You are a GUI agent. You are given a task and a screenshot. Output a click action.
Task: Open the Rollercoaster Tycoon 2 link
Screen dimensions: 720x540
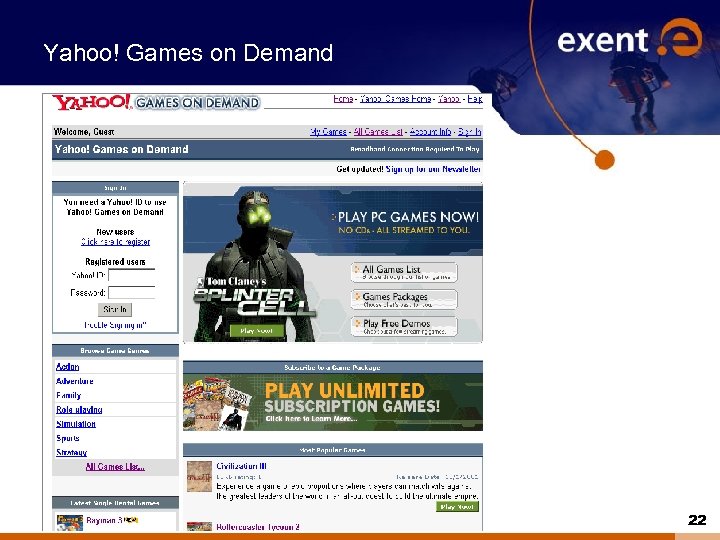pos(258,527)
